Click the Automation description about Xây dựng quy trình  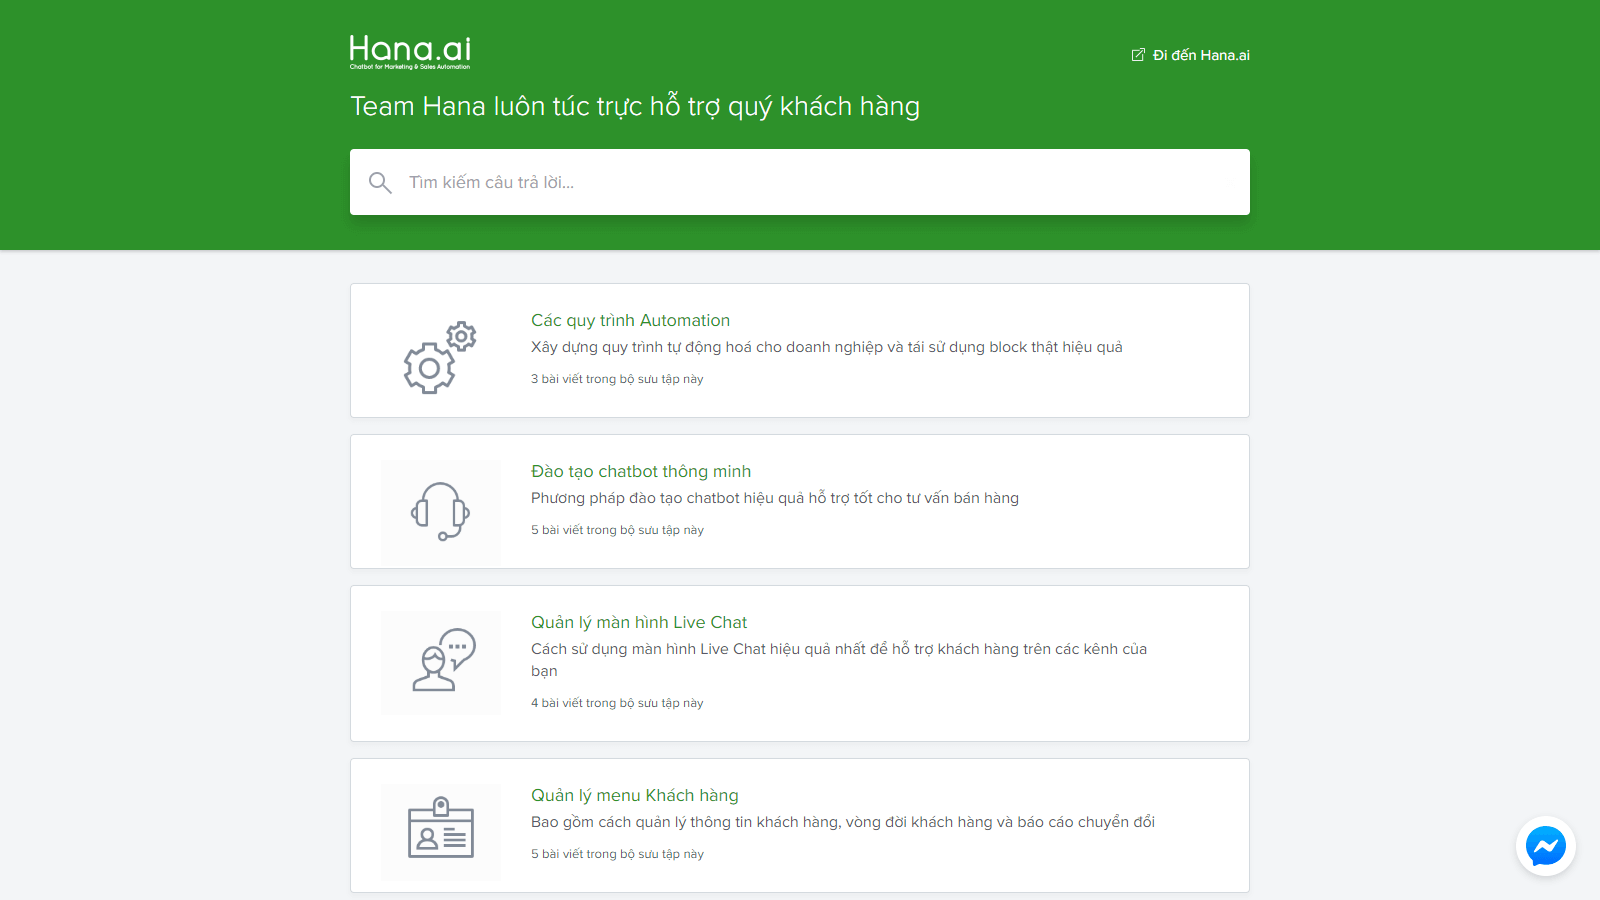827,347
